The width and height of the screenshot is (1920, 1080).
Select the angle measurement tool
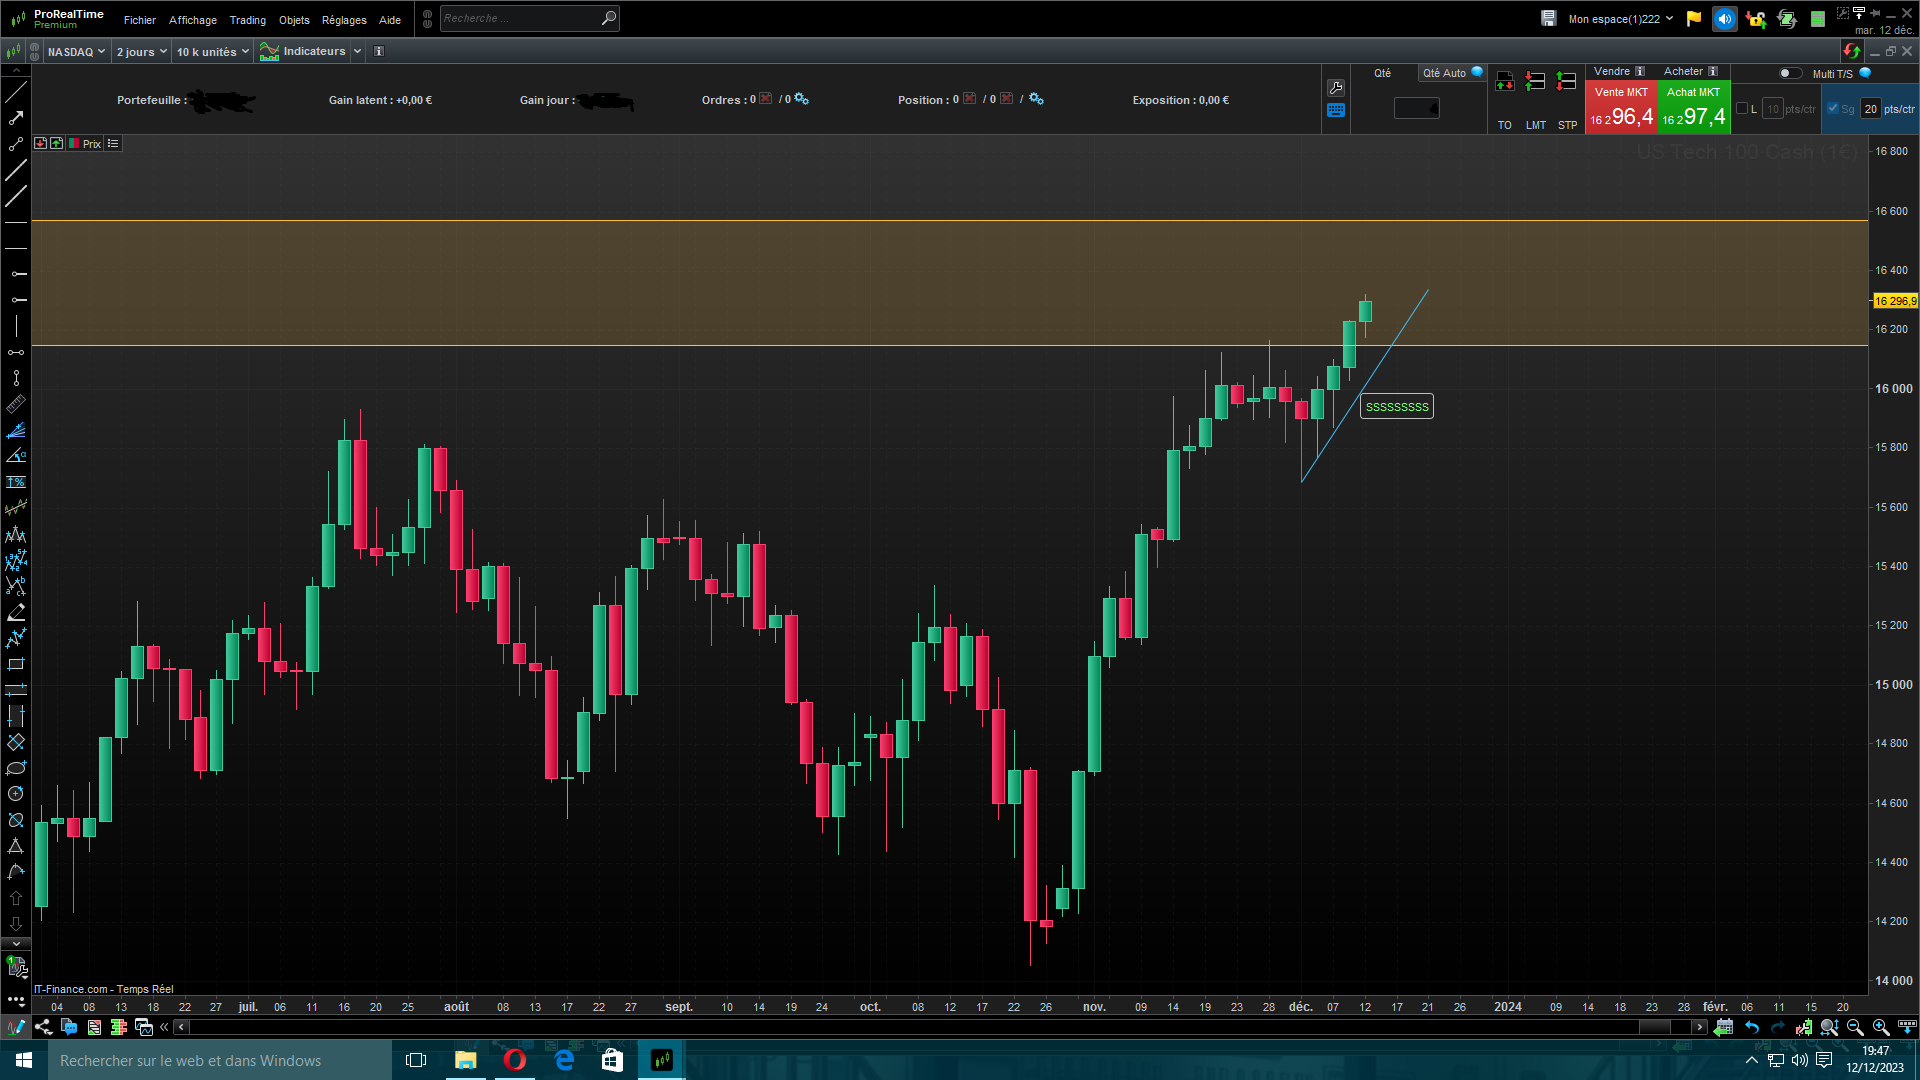(16, 456)
